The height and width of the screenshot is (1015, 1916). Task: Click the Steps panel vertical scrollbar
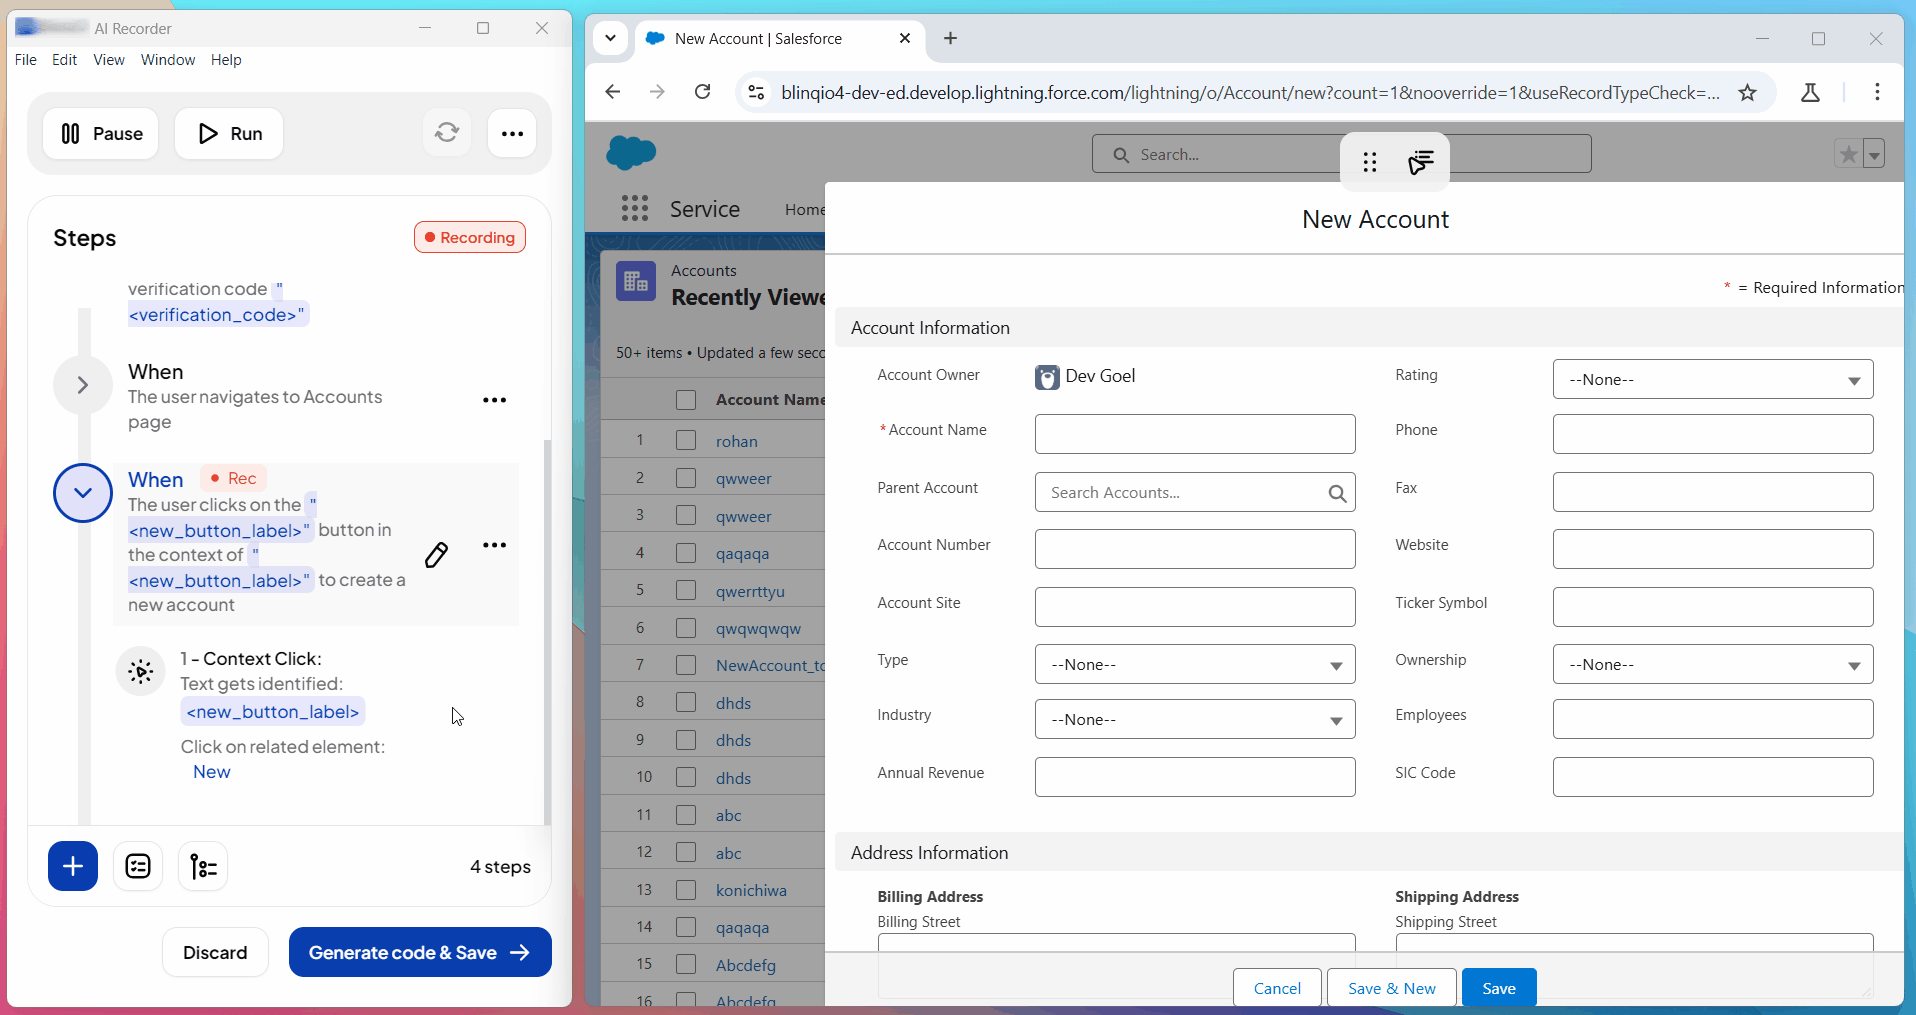tap(546, 630)
